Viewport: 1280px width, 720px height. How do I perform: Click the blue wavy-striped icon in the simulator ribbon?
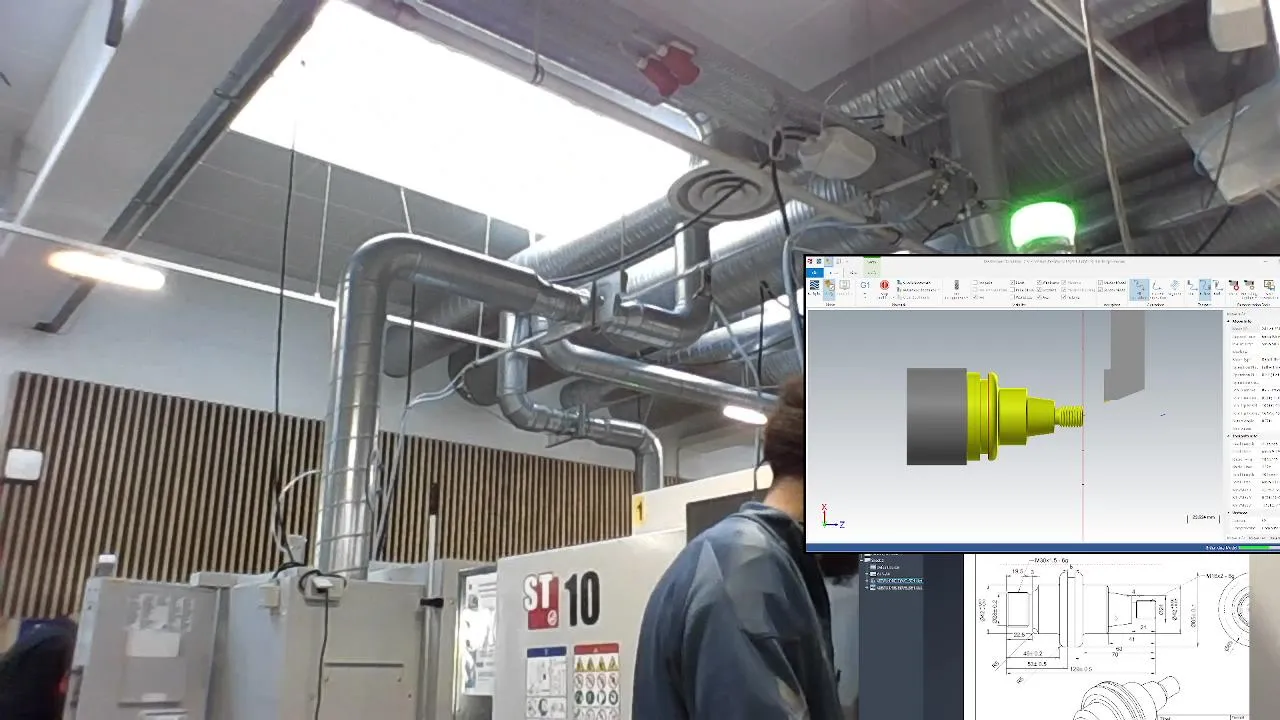click(x=814, y=285)
